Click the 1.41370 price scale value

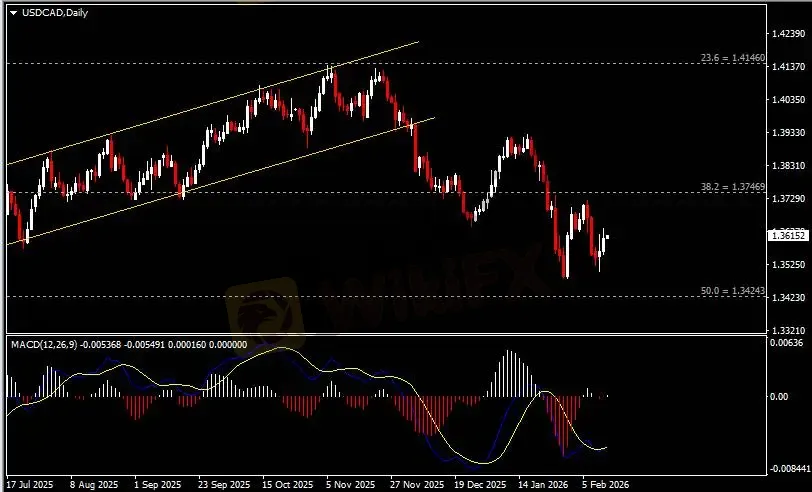pos(788,67)
